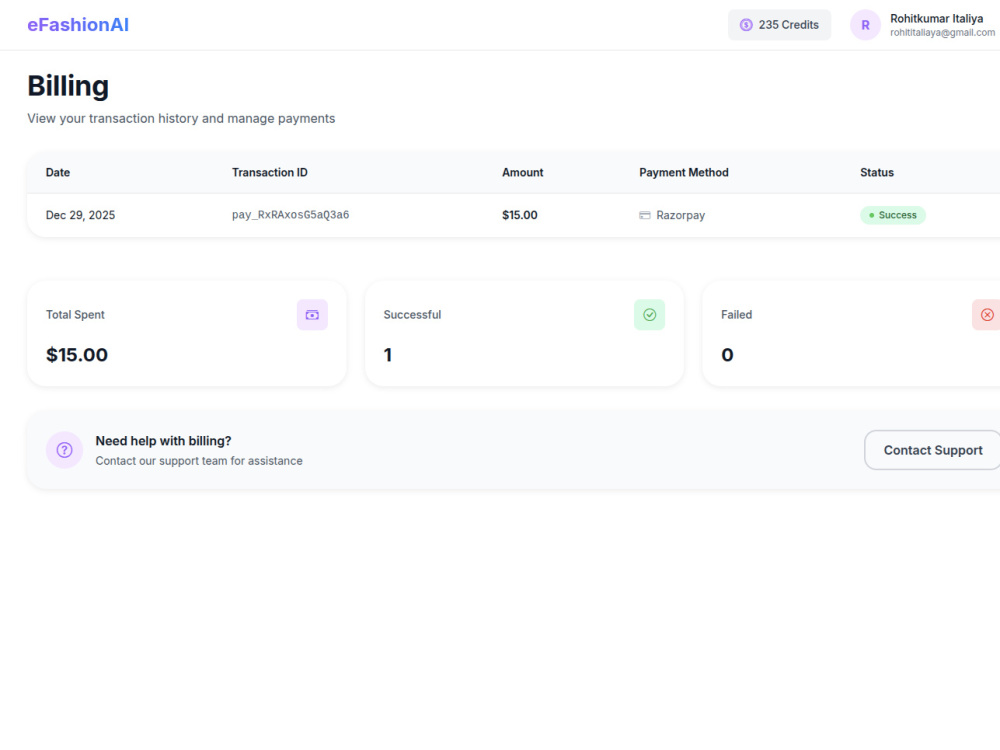Click the Amount column header

click(522, 172)
